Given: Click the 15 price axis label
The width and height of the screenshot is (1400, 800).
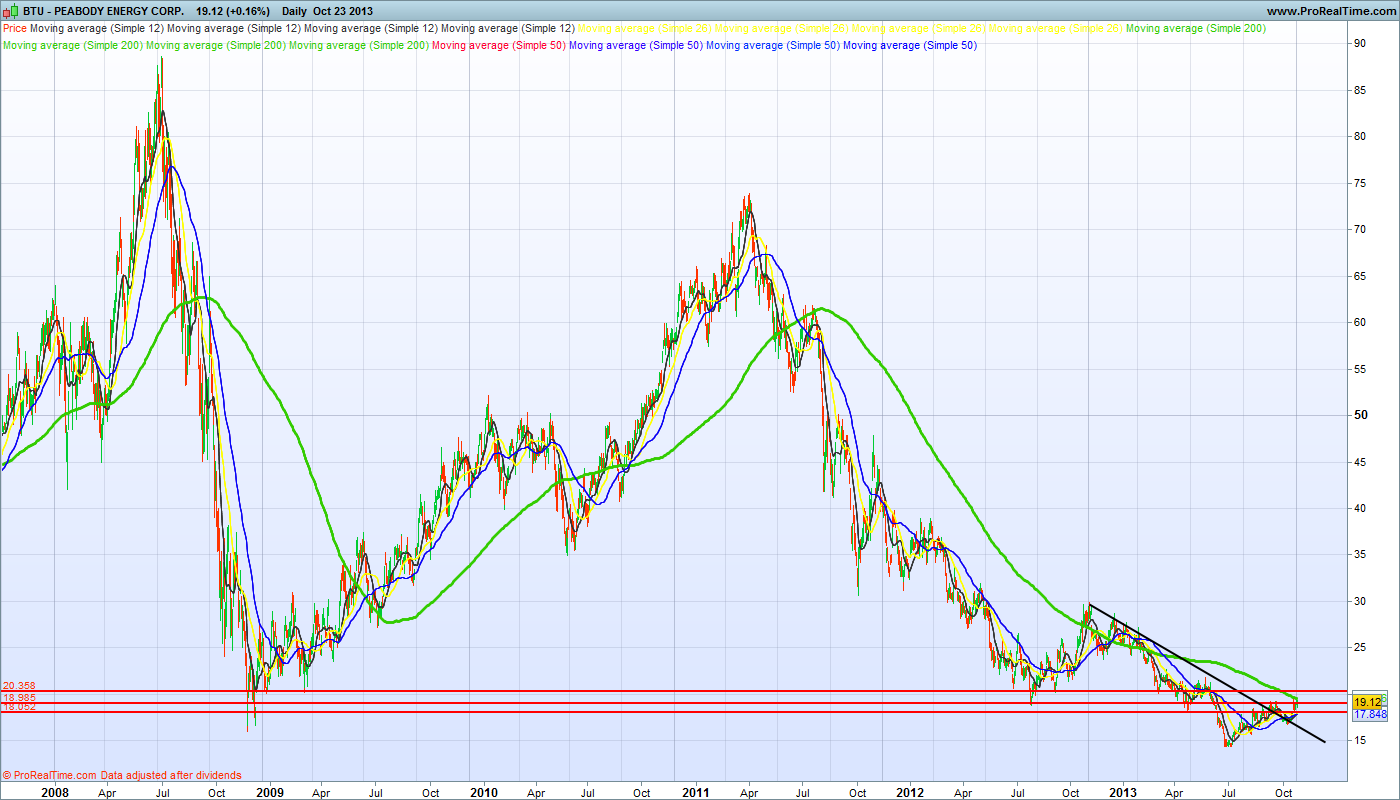Looking at the screenshot, I should [1360, 741].
